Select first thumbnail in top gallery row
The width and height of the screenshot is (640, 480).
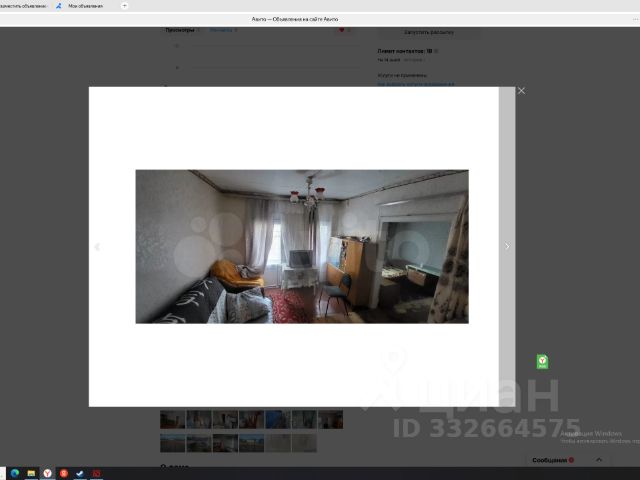[172, 420]
